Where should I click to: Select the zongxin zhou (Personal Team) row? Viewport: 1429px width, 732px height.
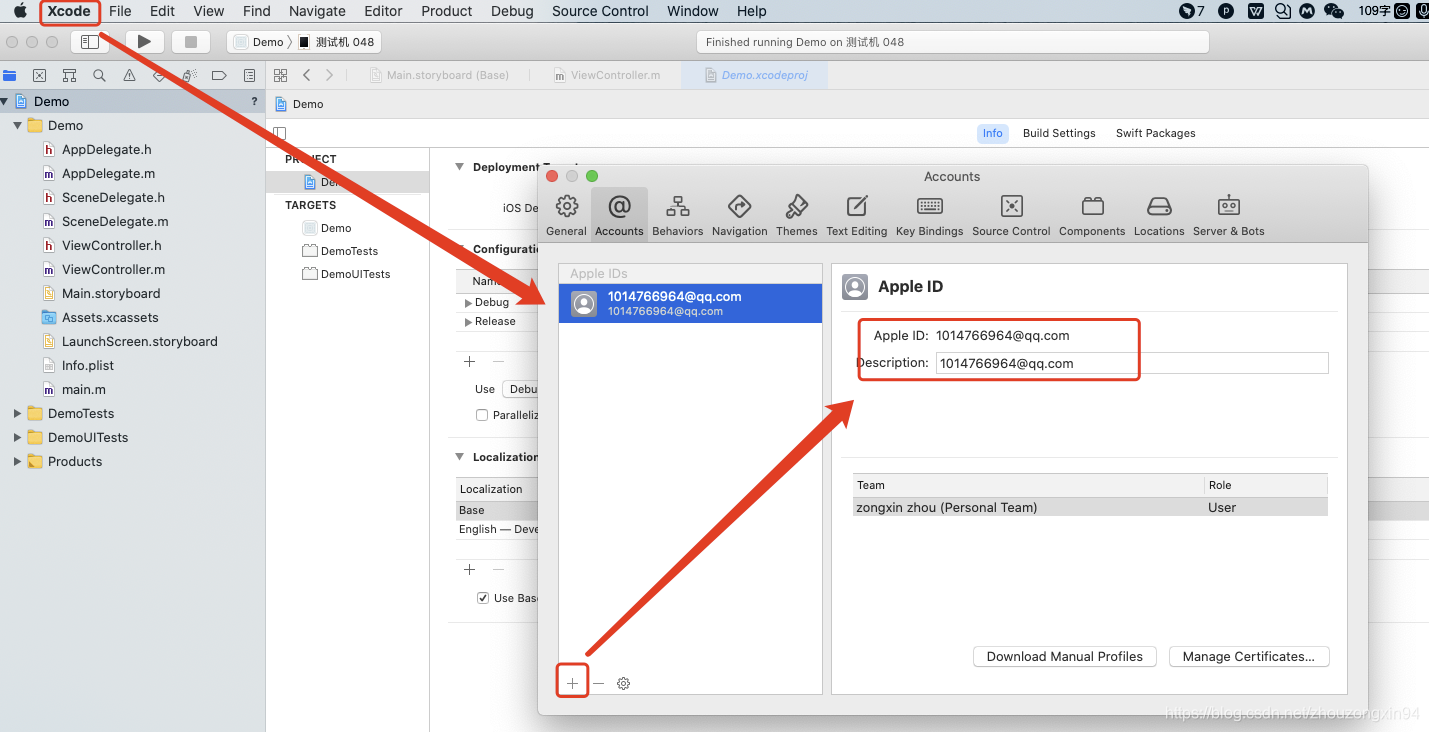[1090, 507]
